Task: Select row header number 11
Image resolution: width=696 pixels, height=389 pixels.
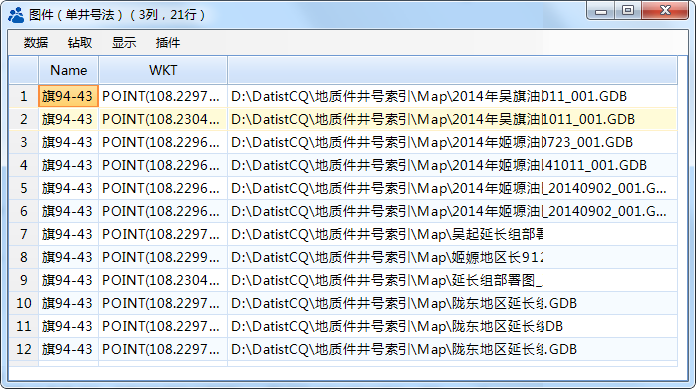Action: pyautogui.click(x=24, y=327)
